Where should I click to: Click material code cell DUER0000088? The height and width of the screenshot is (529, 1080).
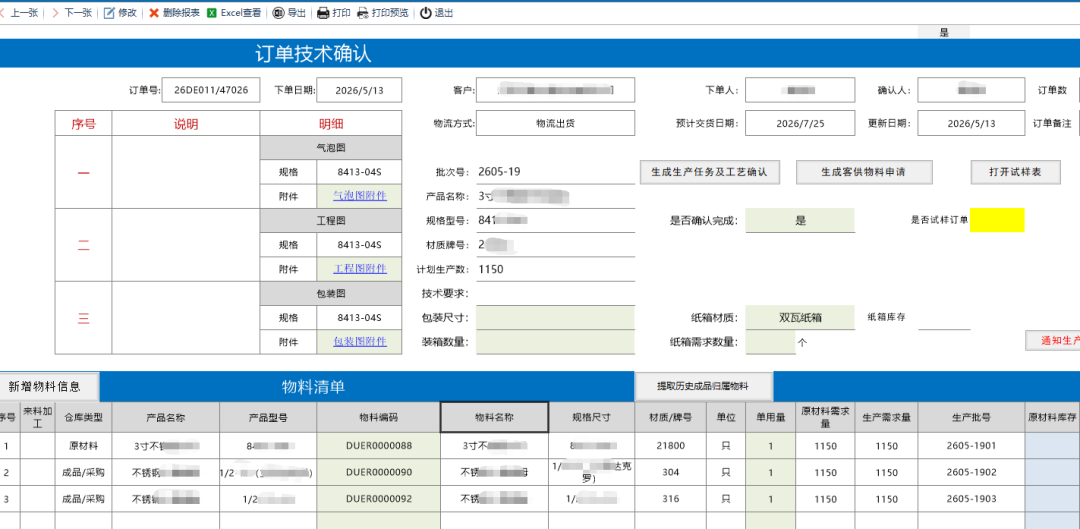379,446
